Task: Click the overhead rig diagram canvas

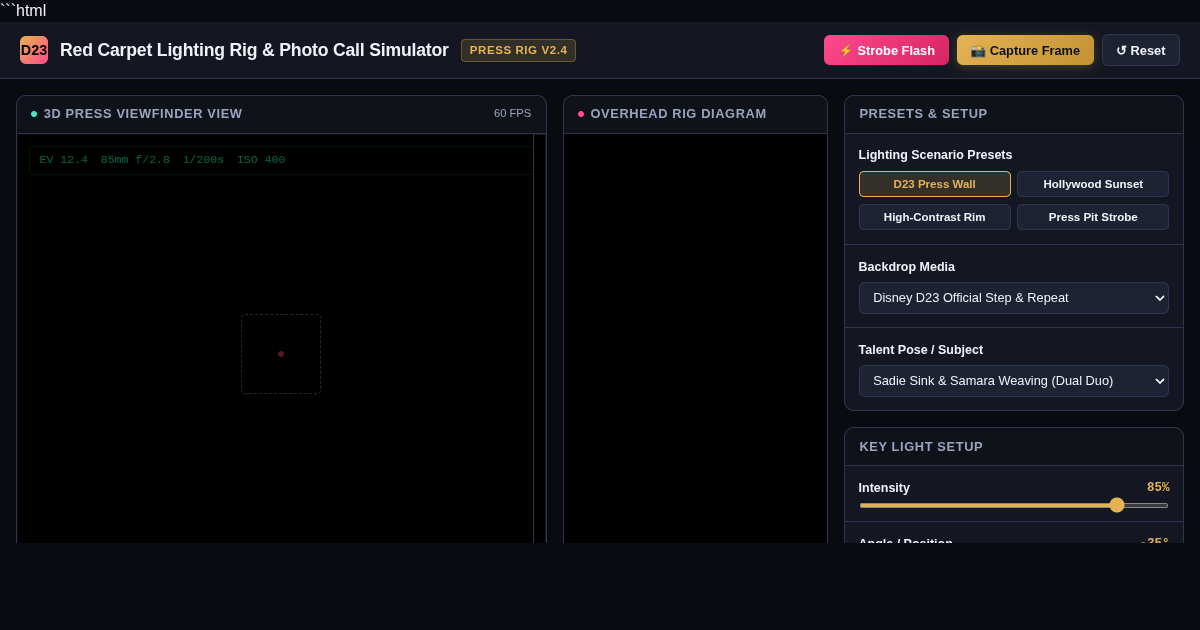Action: (x=695, y=338)
